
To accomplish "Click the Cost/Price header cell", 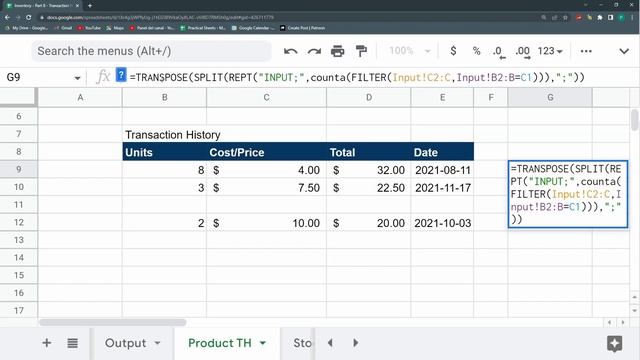I will tap(267, 152).
